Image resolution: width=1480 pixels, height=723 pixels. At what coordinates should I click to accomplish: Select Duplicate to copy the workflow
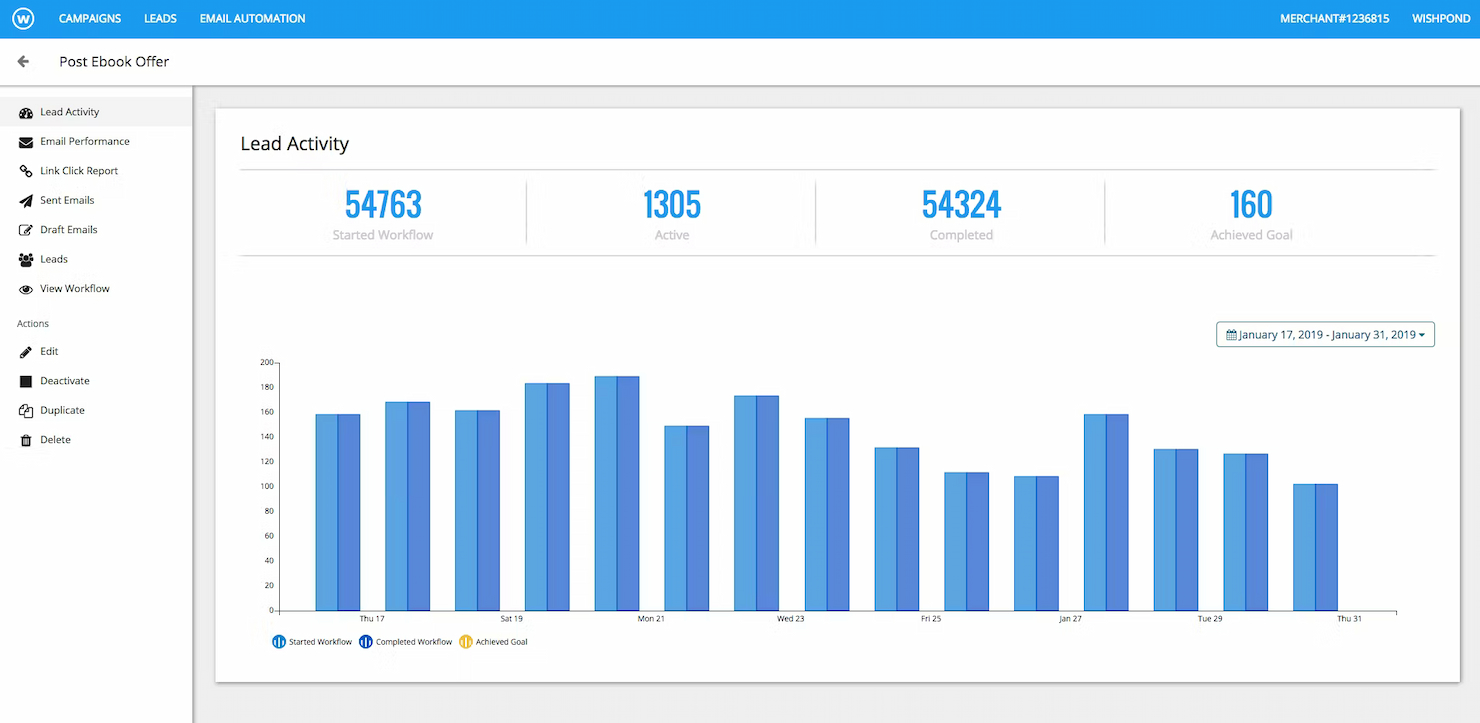click(62, 410)
